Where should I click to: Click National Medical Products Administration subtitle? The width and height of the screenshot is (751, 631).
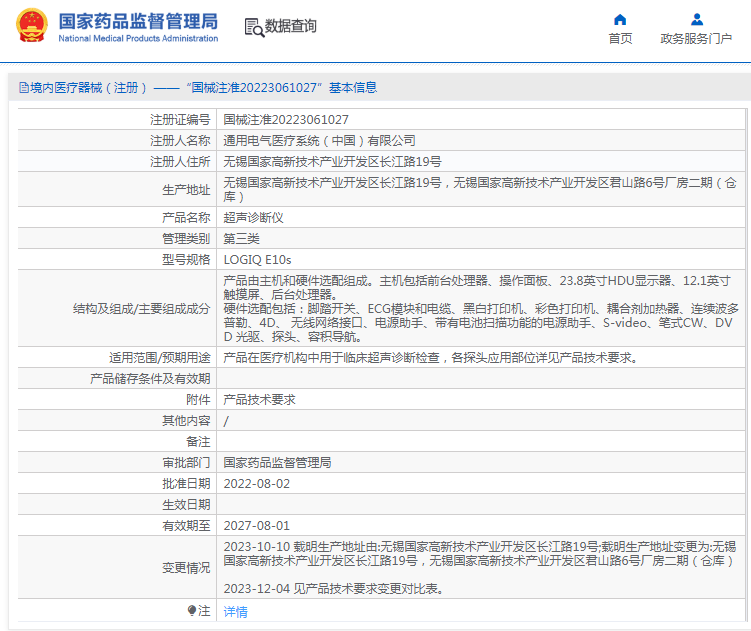pos(138,38)
